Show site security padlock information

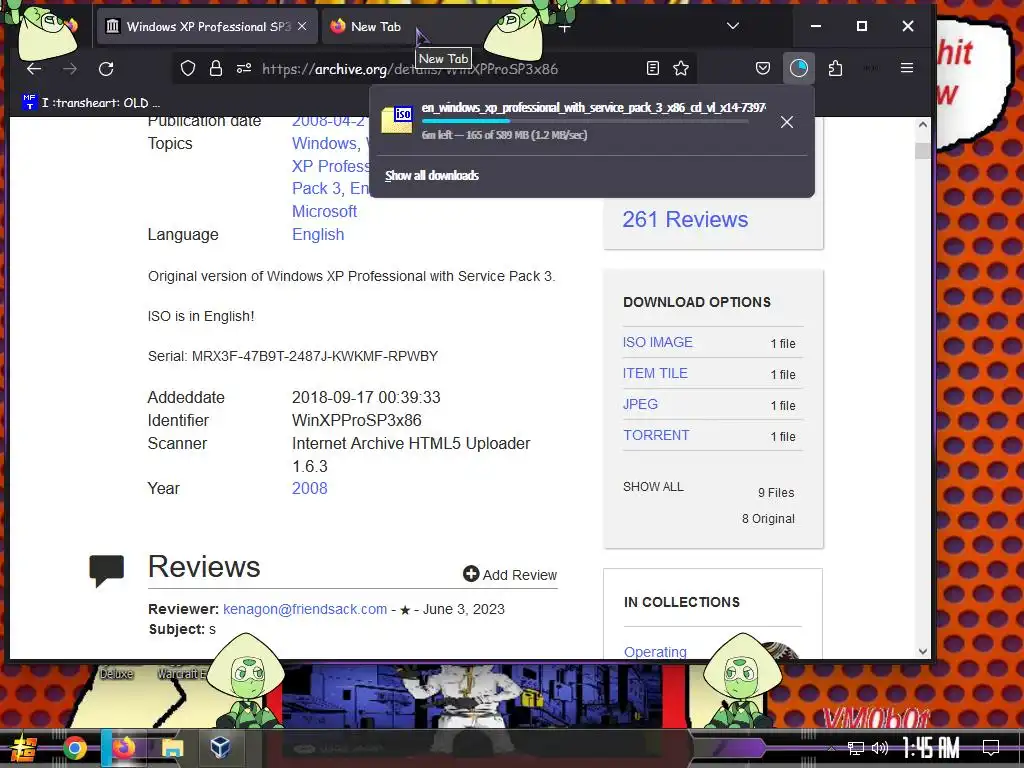point(216,69)
